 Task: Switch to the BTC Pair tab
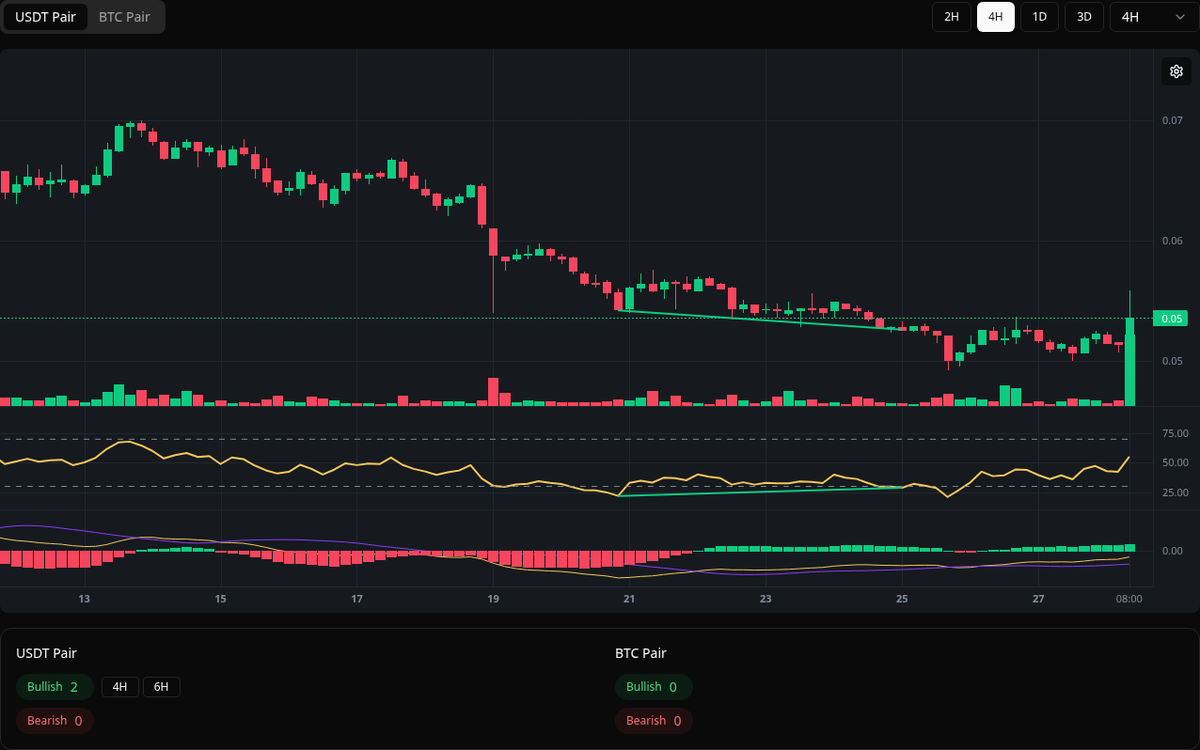click(x=123, y=17)
